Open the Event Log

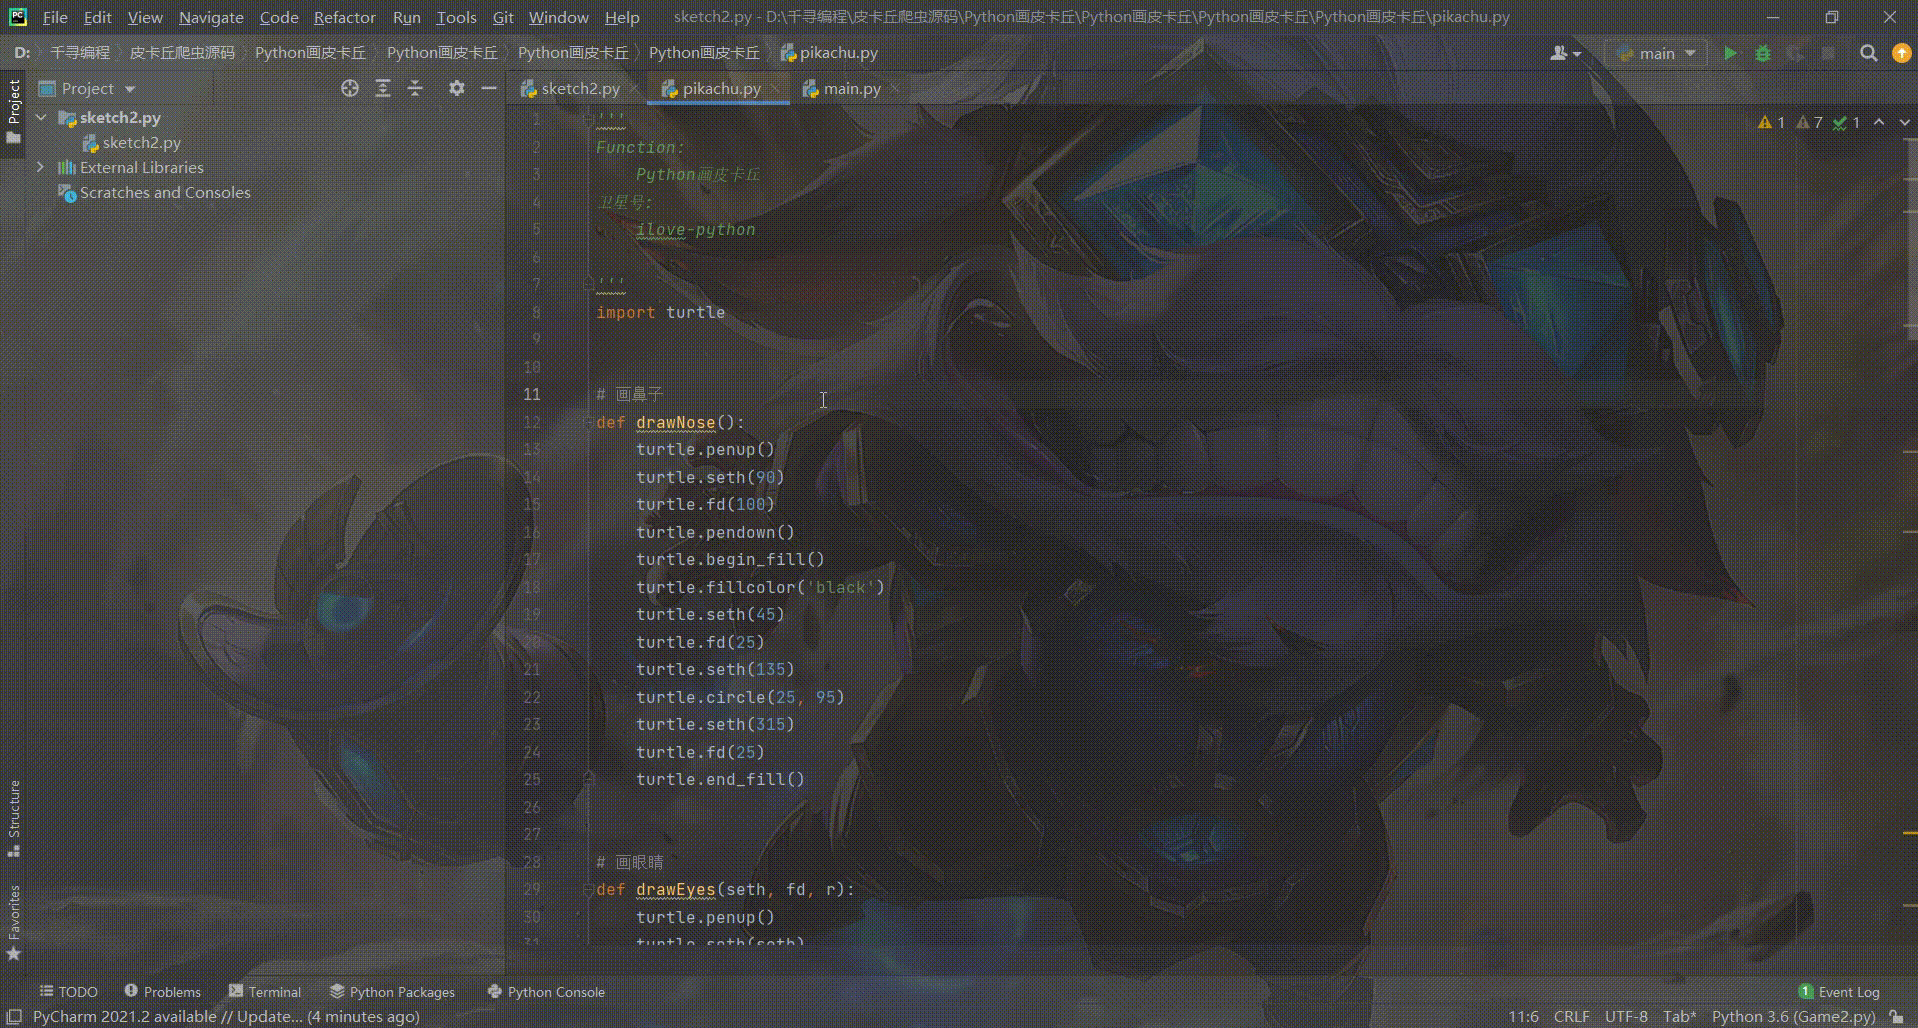(1839, 992)
